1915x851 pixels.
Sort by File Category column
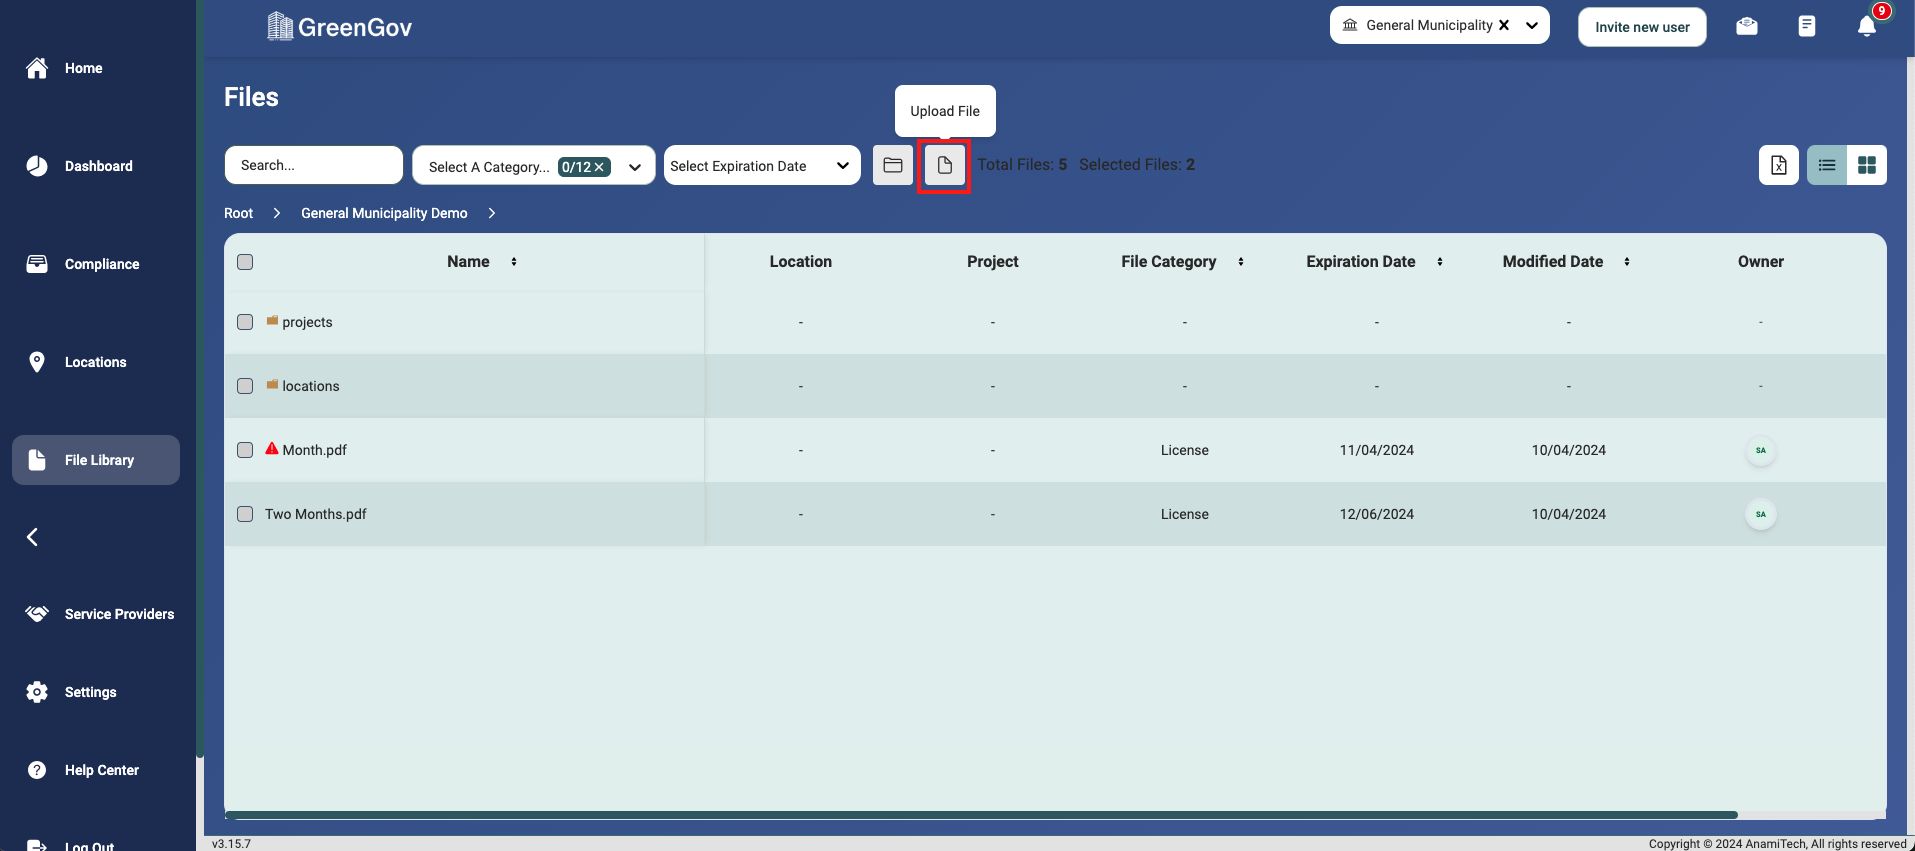click(1241, 262)
